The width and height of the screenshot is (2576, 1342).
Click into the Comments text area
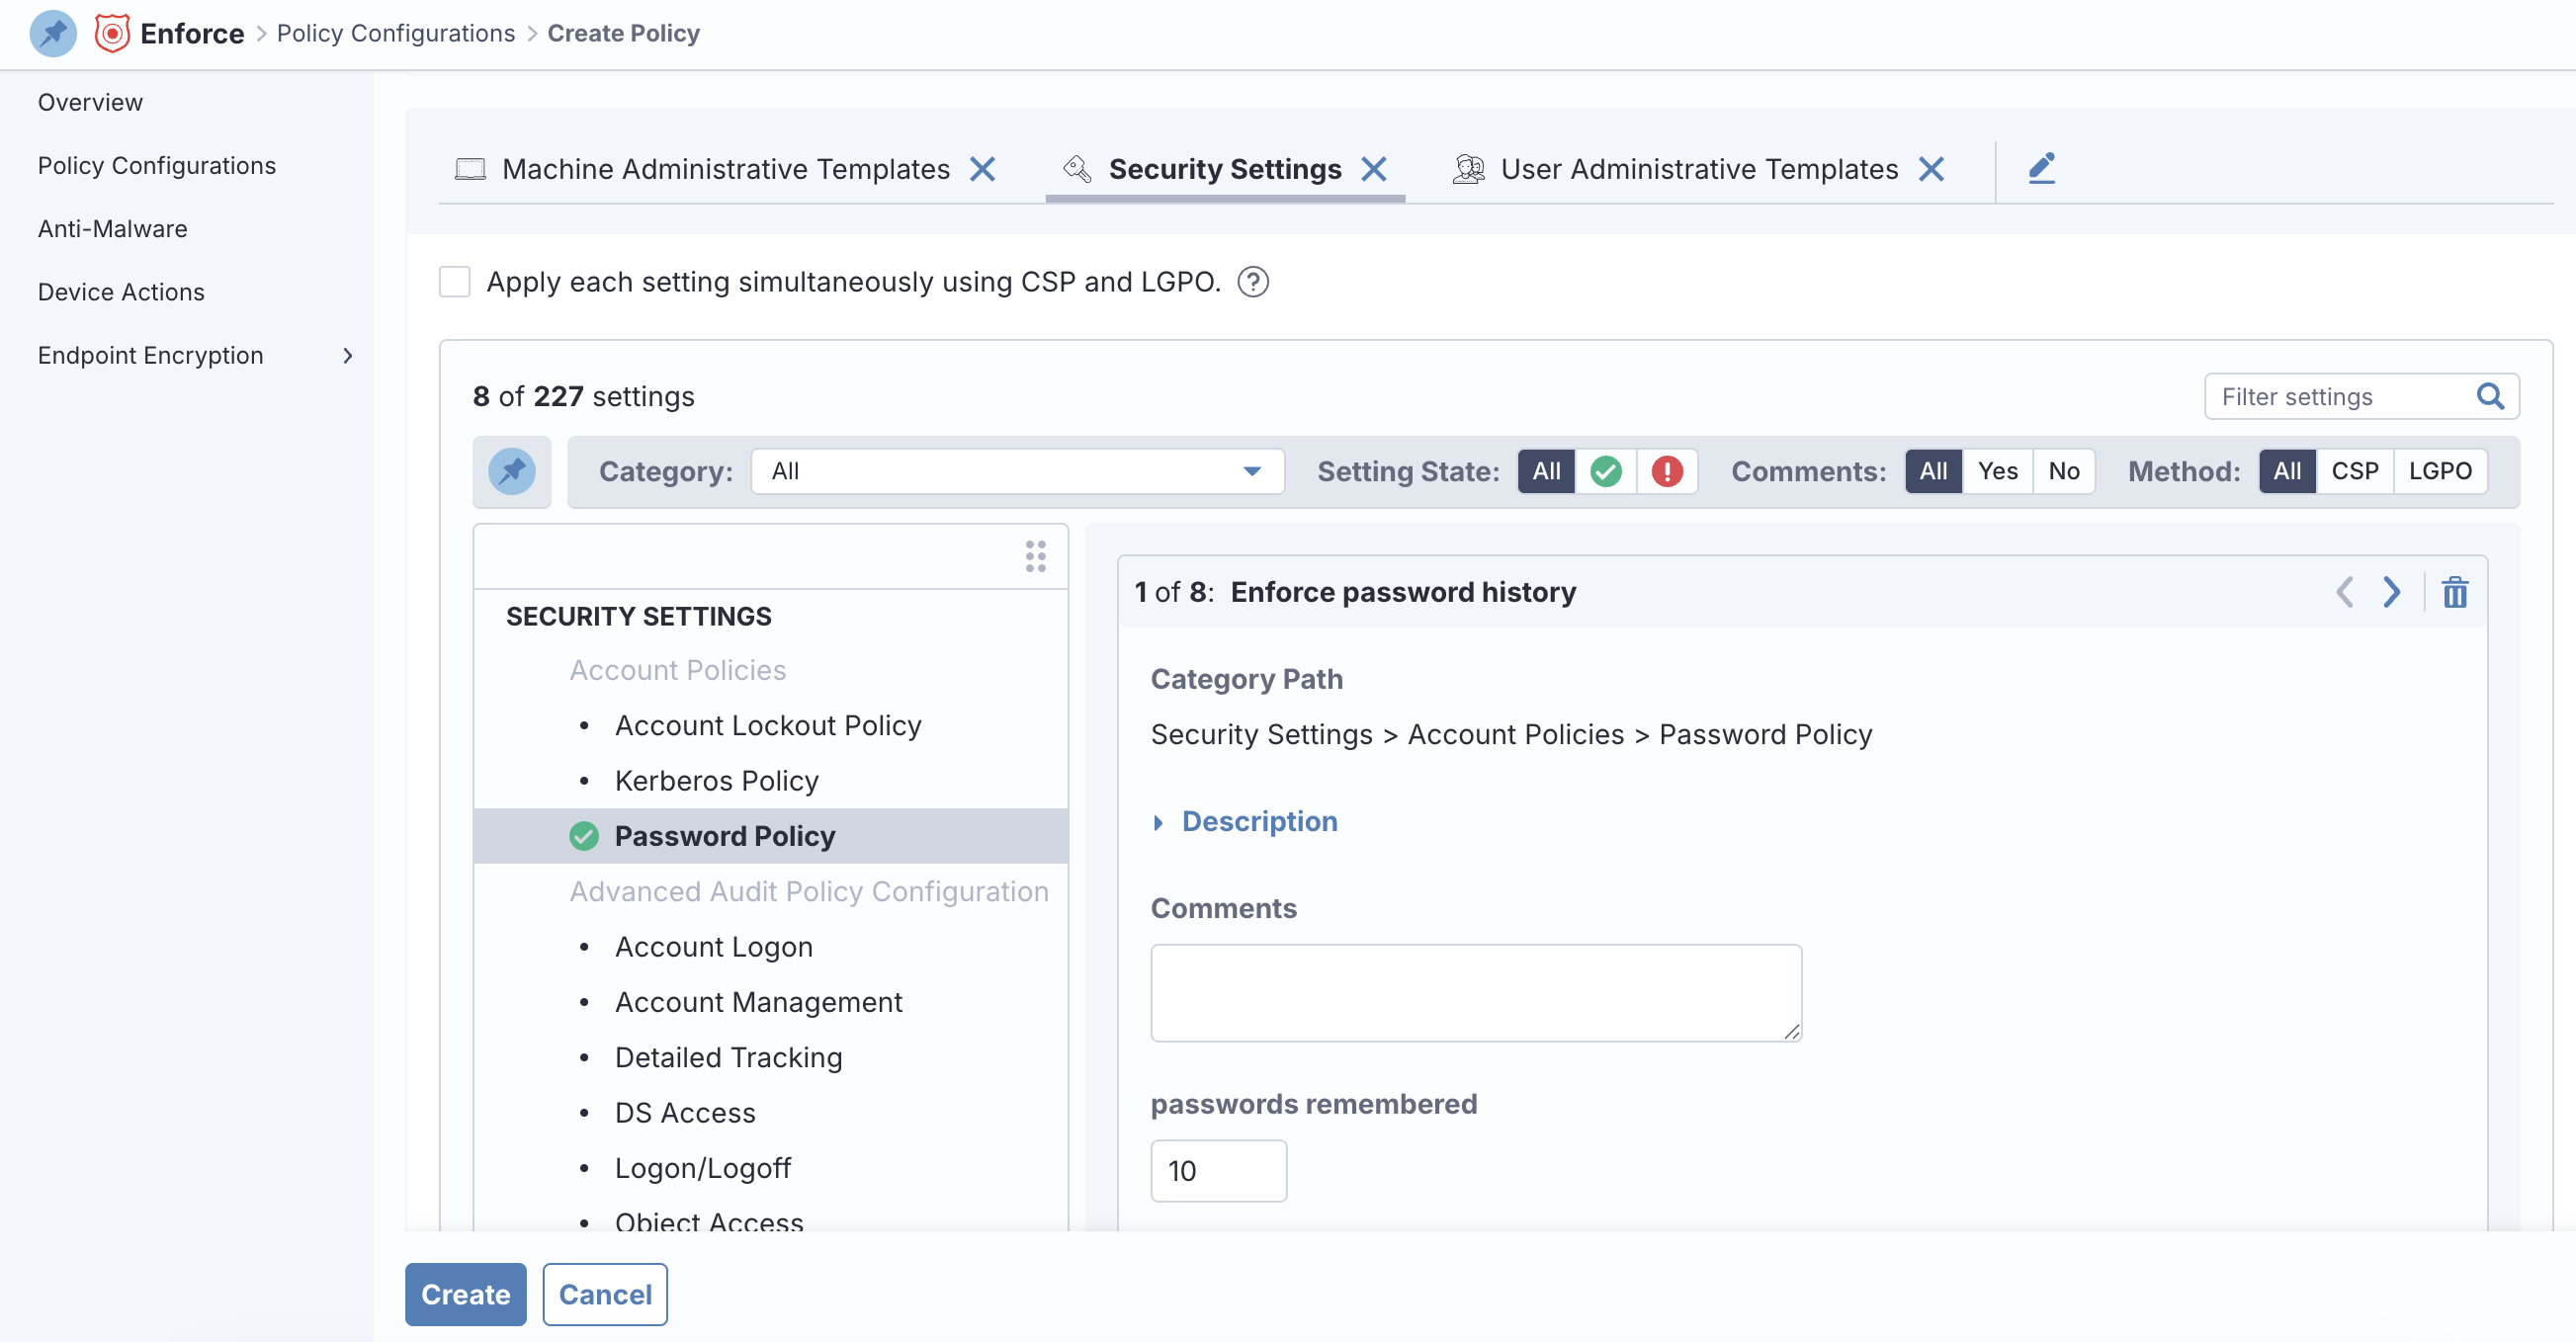click(1475, 992)
